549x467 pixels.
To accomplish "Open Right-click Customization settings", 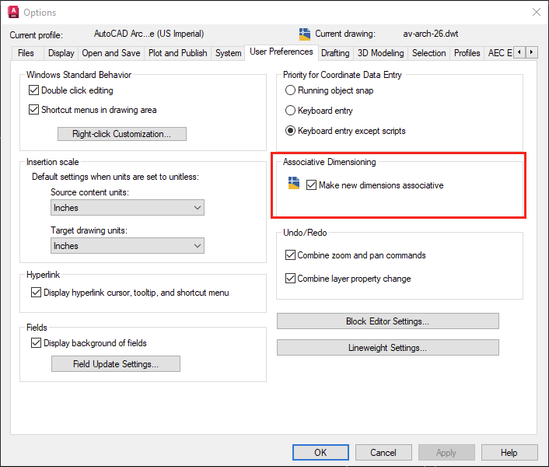I will click(122, 134).
